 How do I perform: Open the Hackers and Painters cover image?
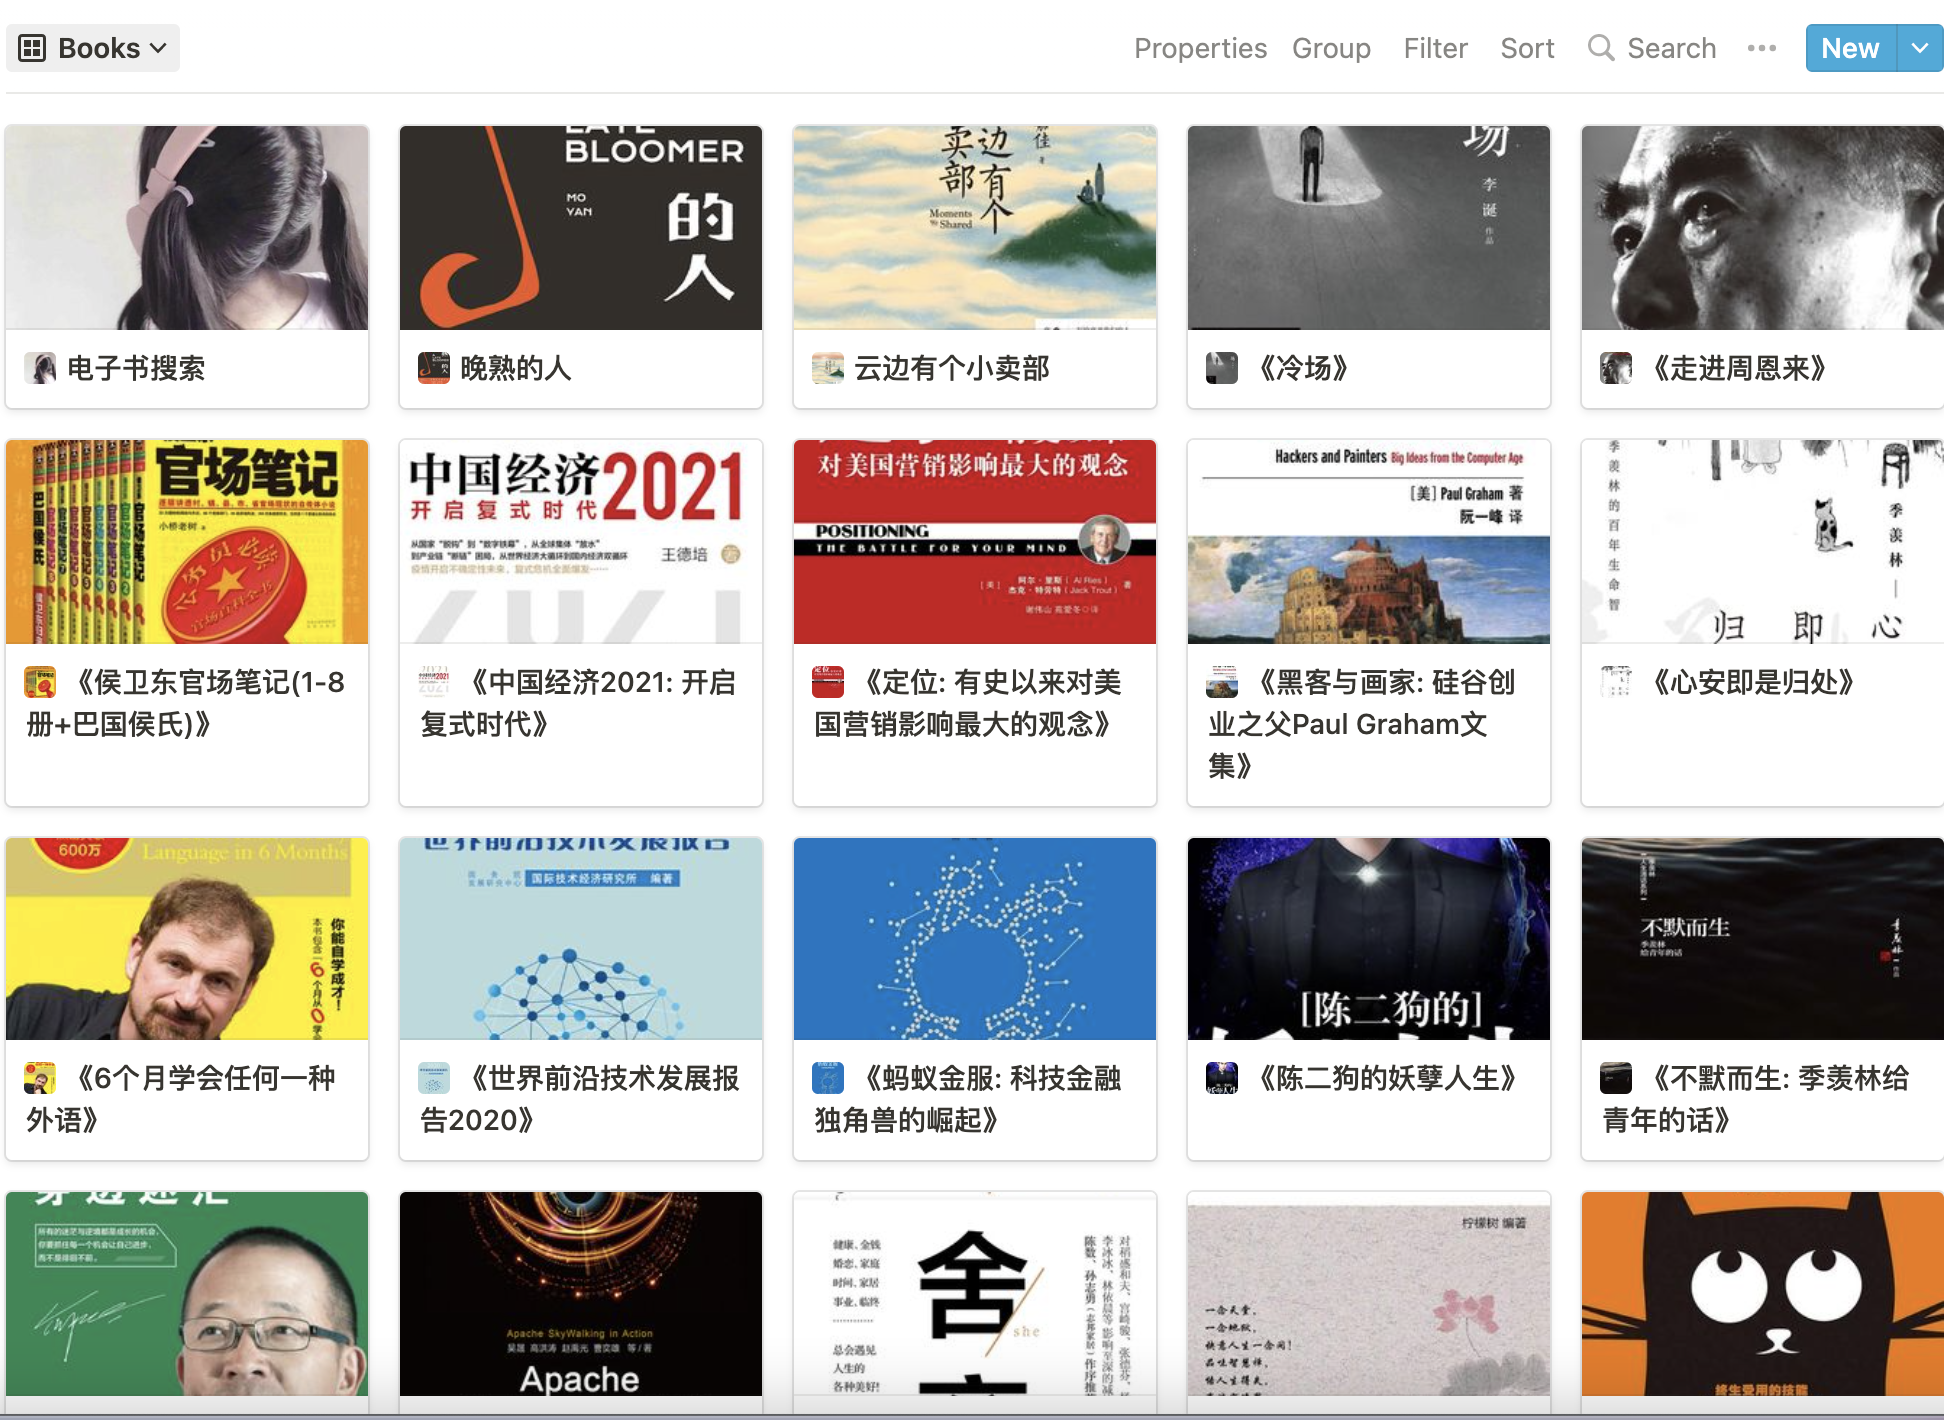pos(1368,540)
